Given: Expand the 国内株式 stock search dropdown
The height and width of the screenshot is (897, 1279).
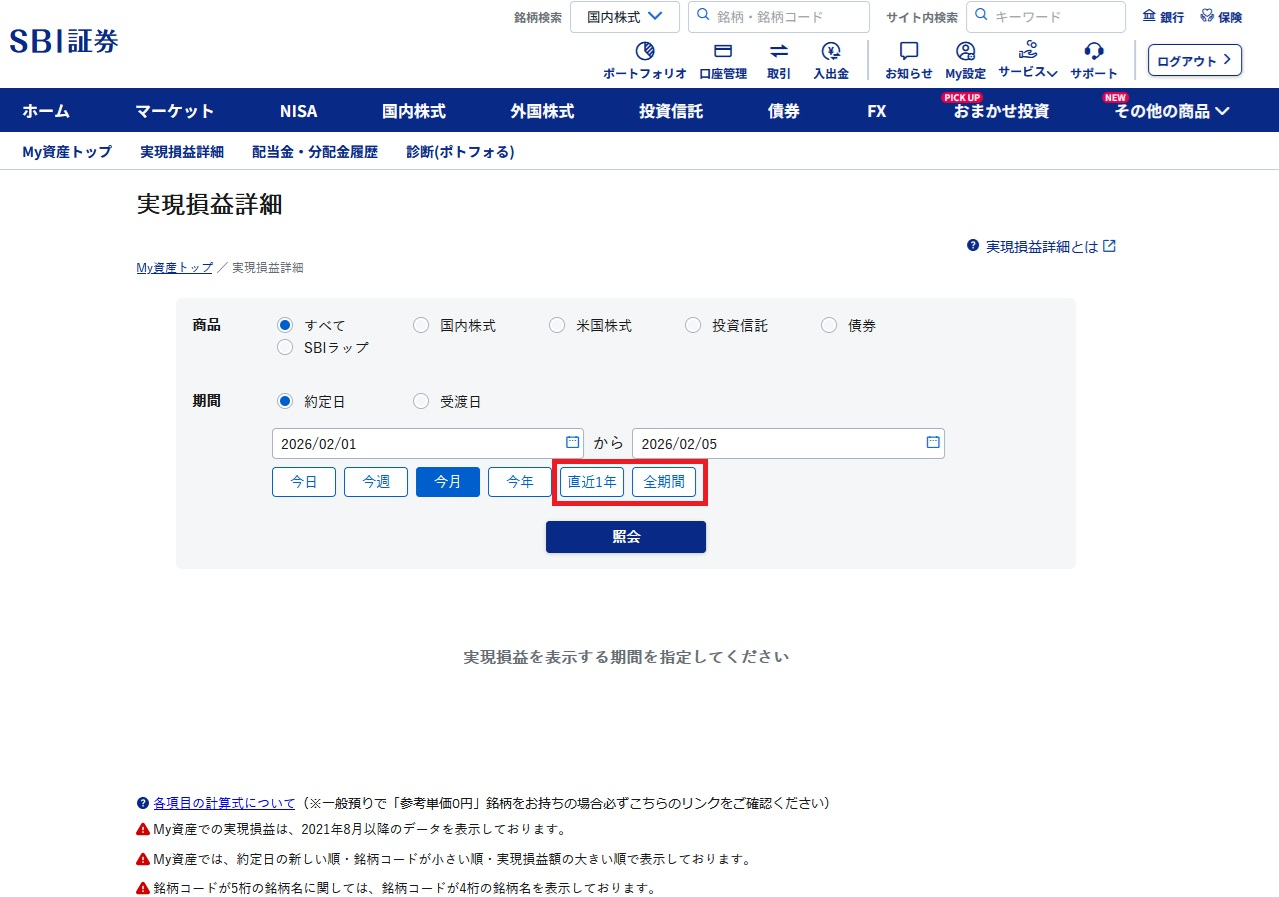Looking at the screenshot, I should (x=625, y=17).
